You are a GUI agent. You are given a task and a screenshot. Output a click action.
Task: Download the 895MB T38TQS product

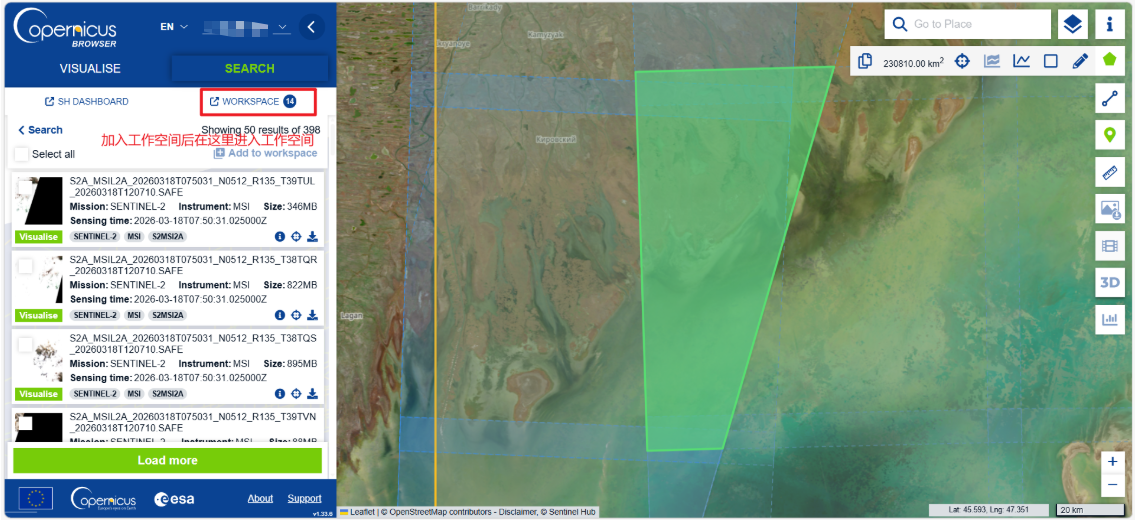coord(313,394)
